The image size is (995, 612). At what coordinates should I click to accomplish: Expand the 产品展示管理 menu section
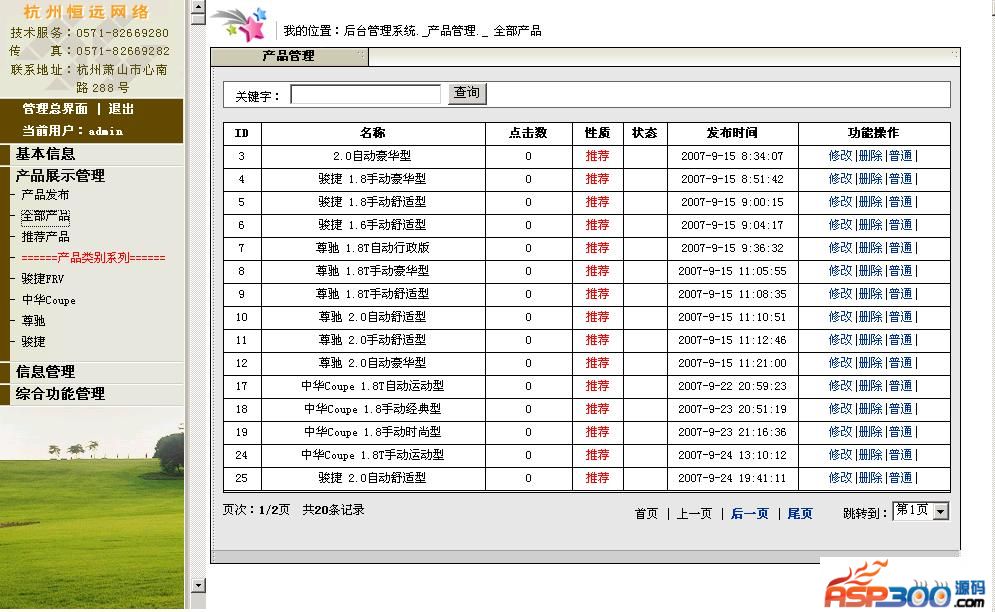[x=60, y=176]
